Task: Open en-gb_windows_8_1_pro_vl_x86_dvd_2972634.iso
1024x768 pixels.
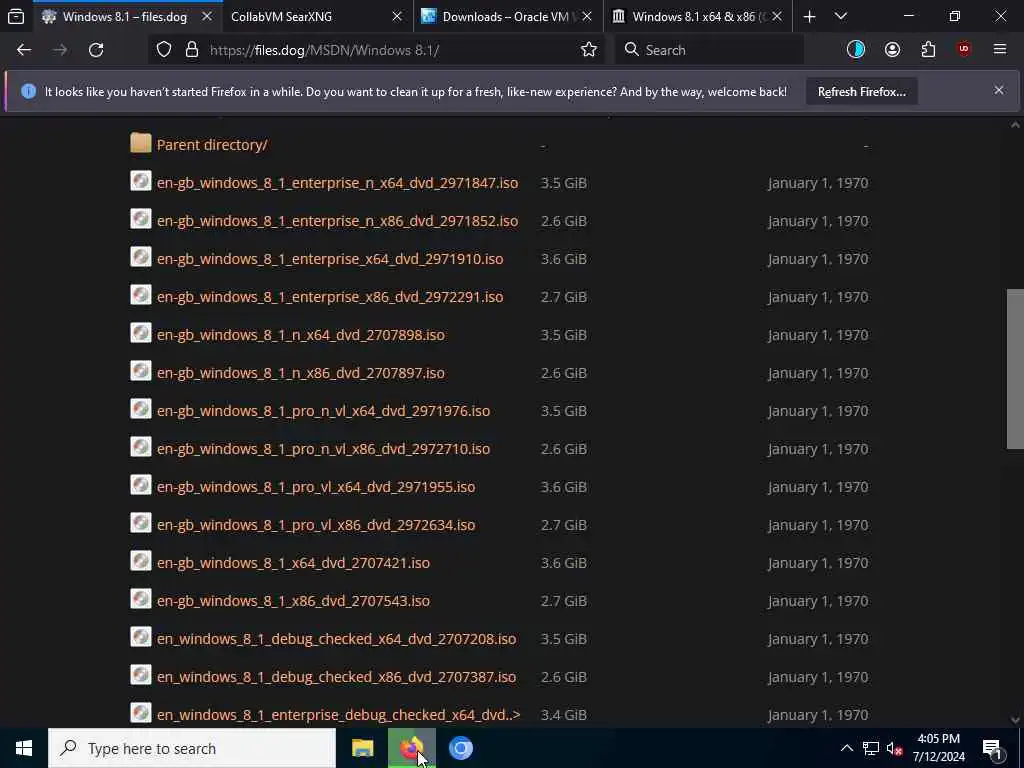Action: tap(316, 525)
